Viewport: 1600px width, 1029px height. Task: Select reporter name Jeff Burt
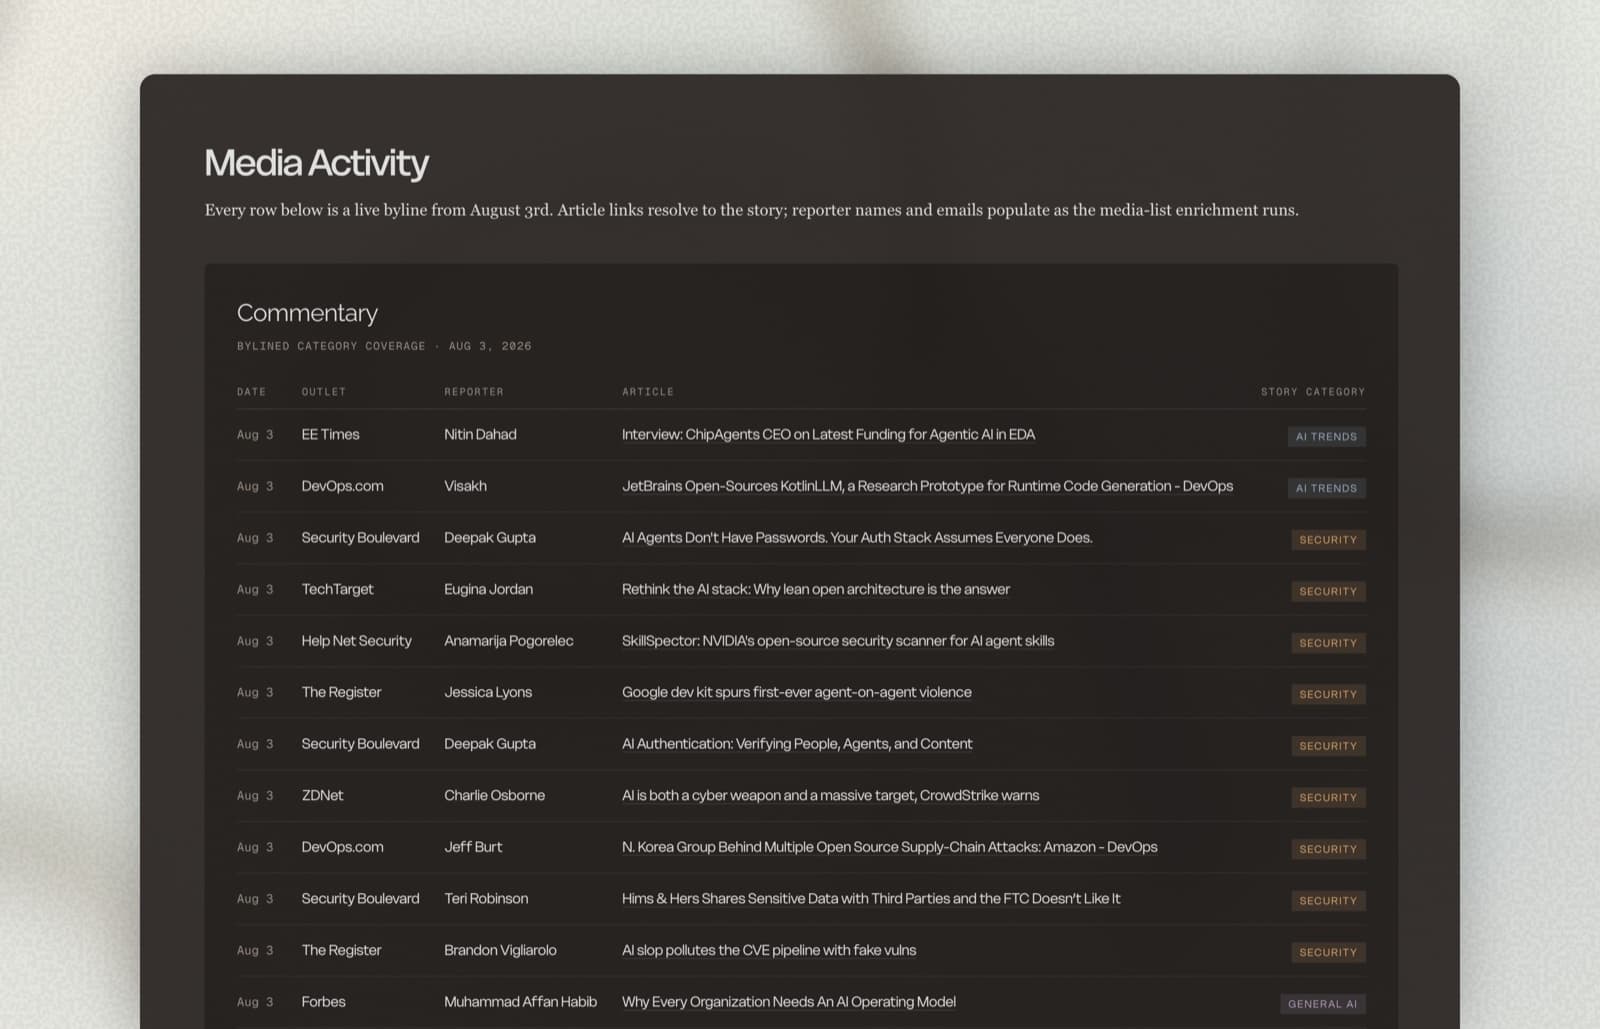coord(473,847)
